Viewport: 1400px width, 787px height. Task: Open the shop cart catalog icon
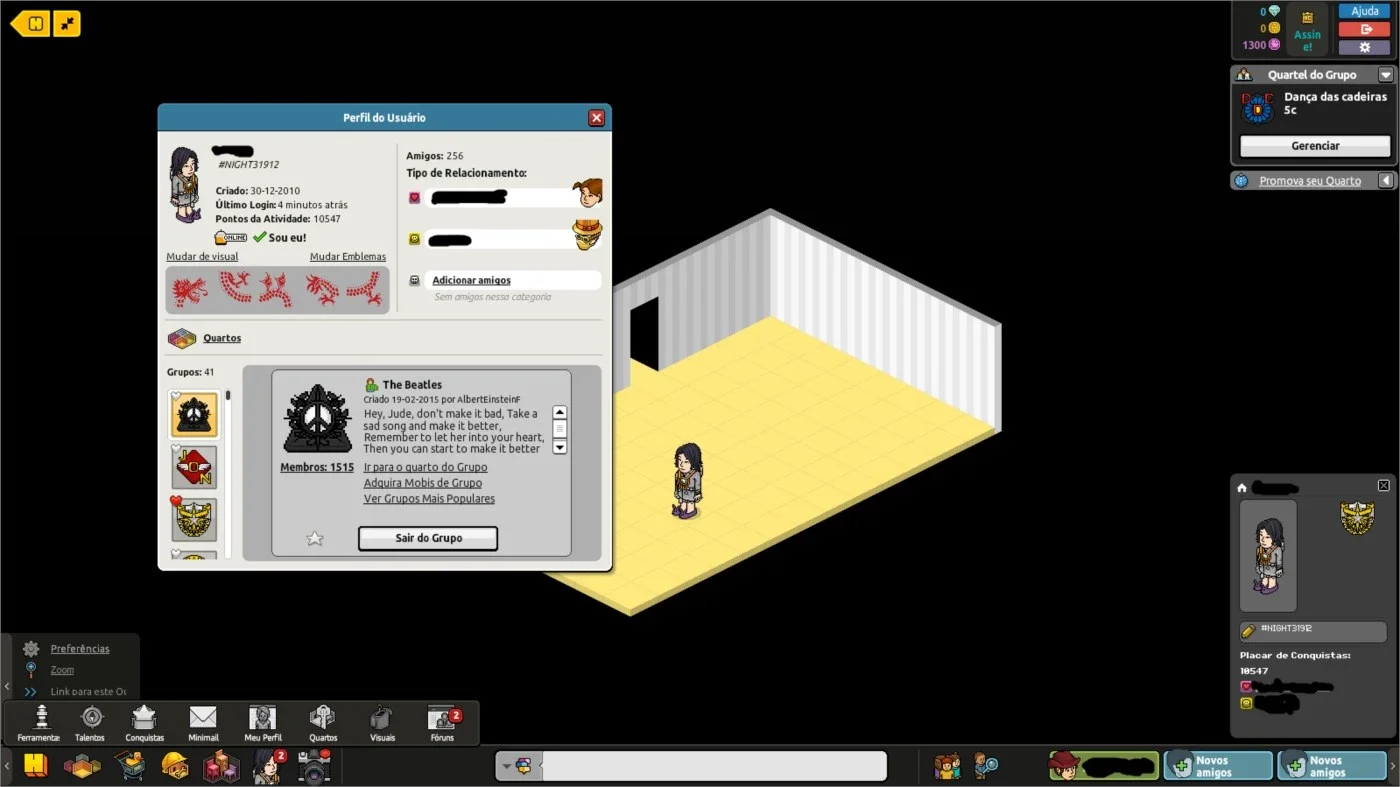coord(130,766)
